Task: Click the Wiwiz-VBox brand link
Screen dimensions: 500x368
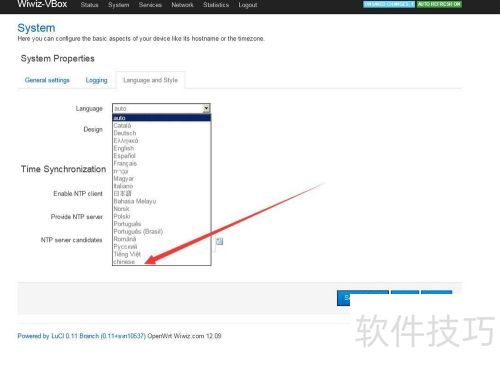Action: click(42, 4)
